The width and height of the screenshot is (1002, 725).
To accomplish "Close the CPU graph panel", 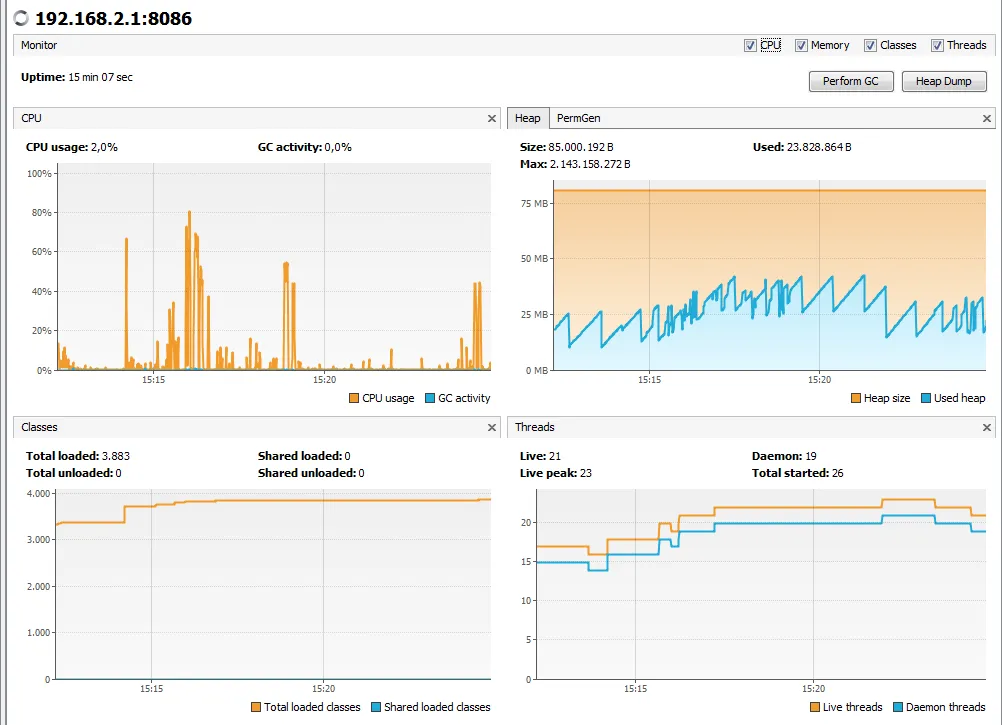I will click(491, 118).
